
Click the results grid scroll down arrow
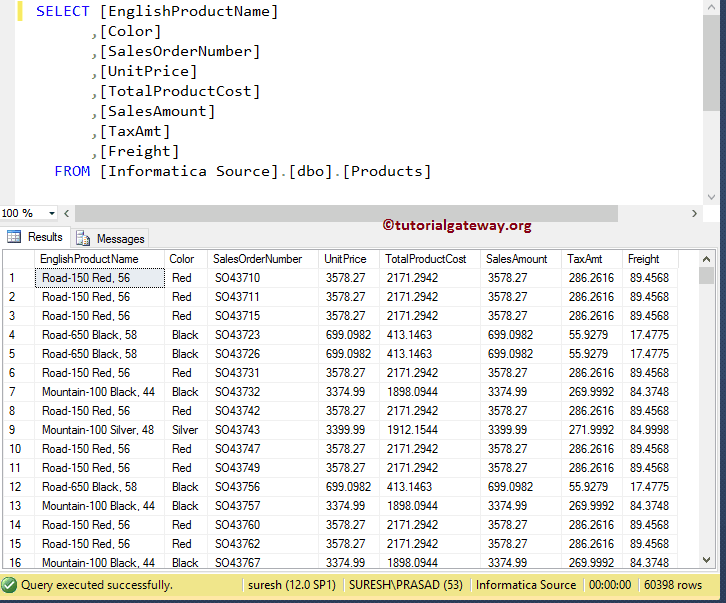pyautogui.click(x=706, y=560)
